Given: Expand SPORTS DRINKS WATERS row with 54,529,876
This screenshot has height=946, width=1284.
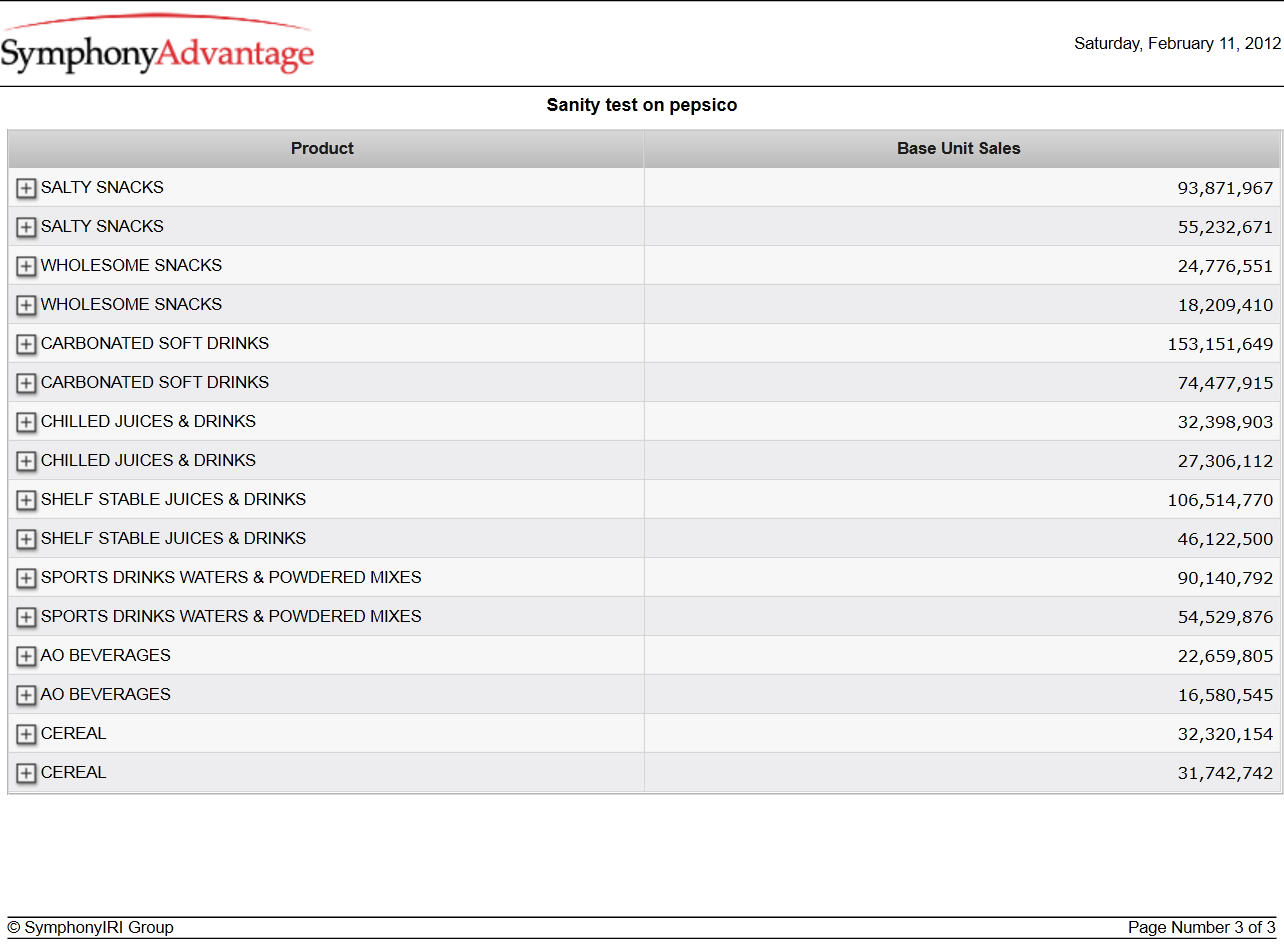Looking at the screenshot, I should tap(26, 617).
